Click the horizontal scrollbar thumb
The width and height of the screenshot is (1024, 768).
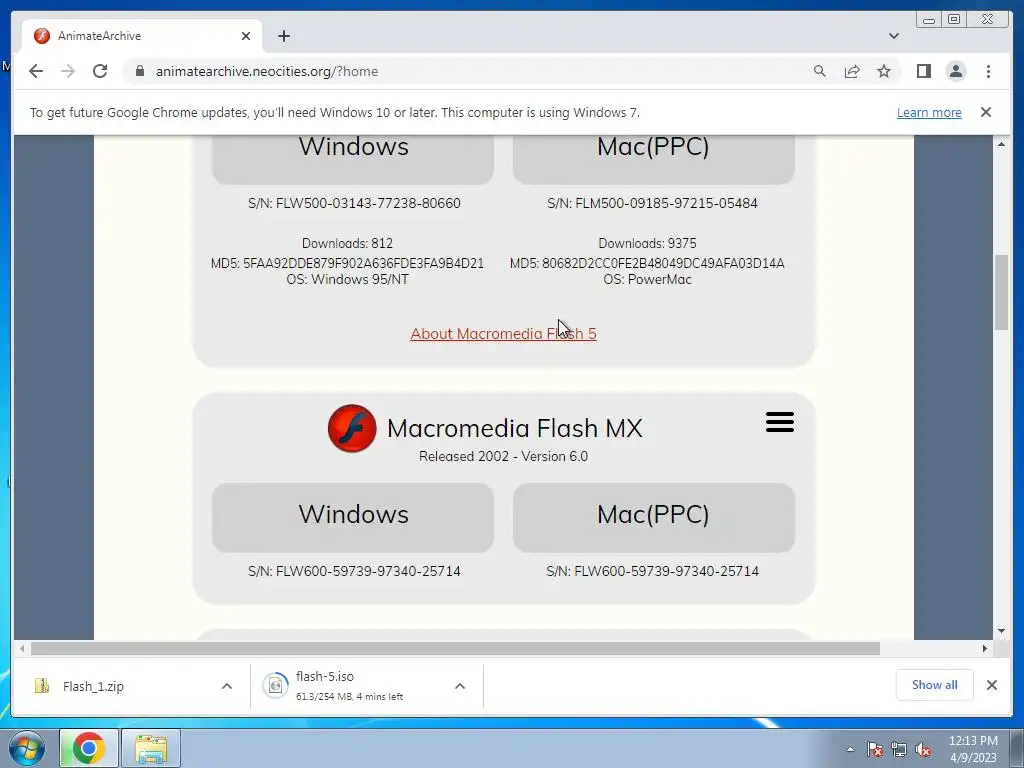click(455, 648)
